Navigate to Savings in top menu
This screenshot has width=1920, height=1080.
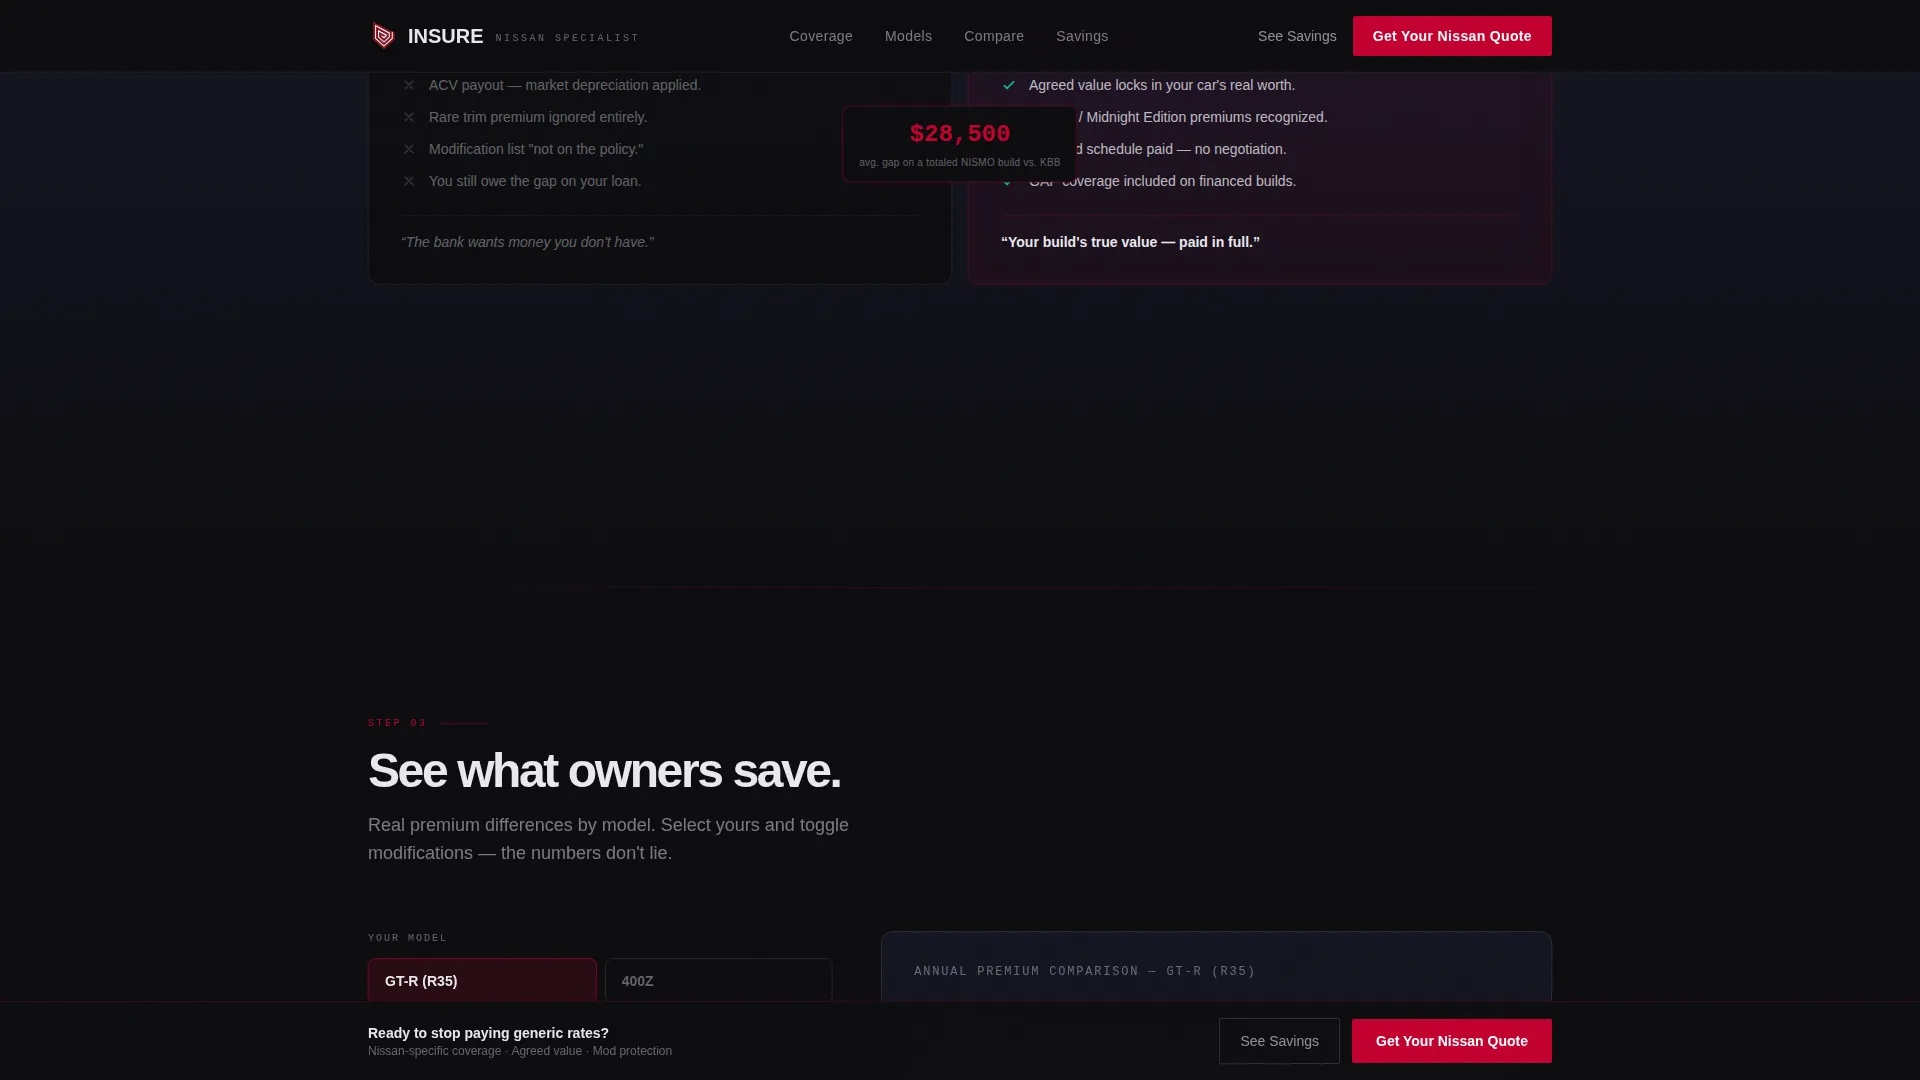tap(1082, 36)
